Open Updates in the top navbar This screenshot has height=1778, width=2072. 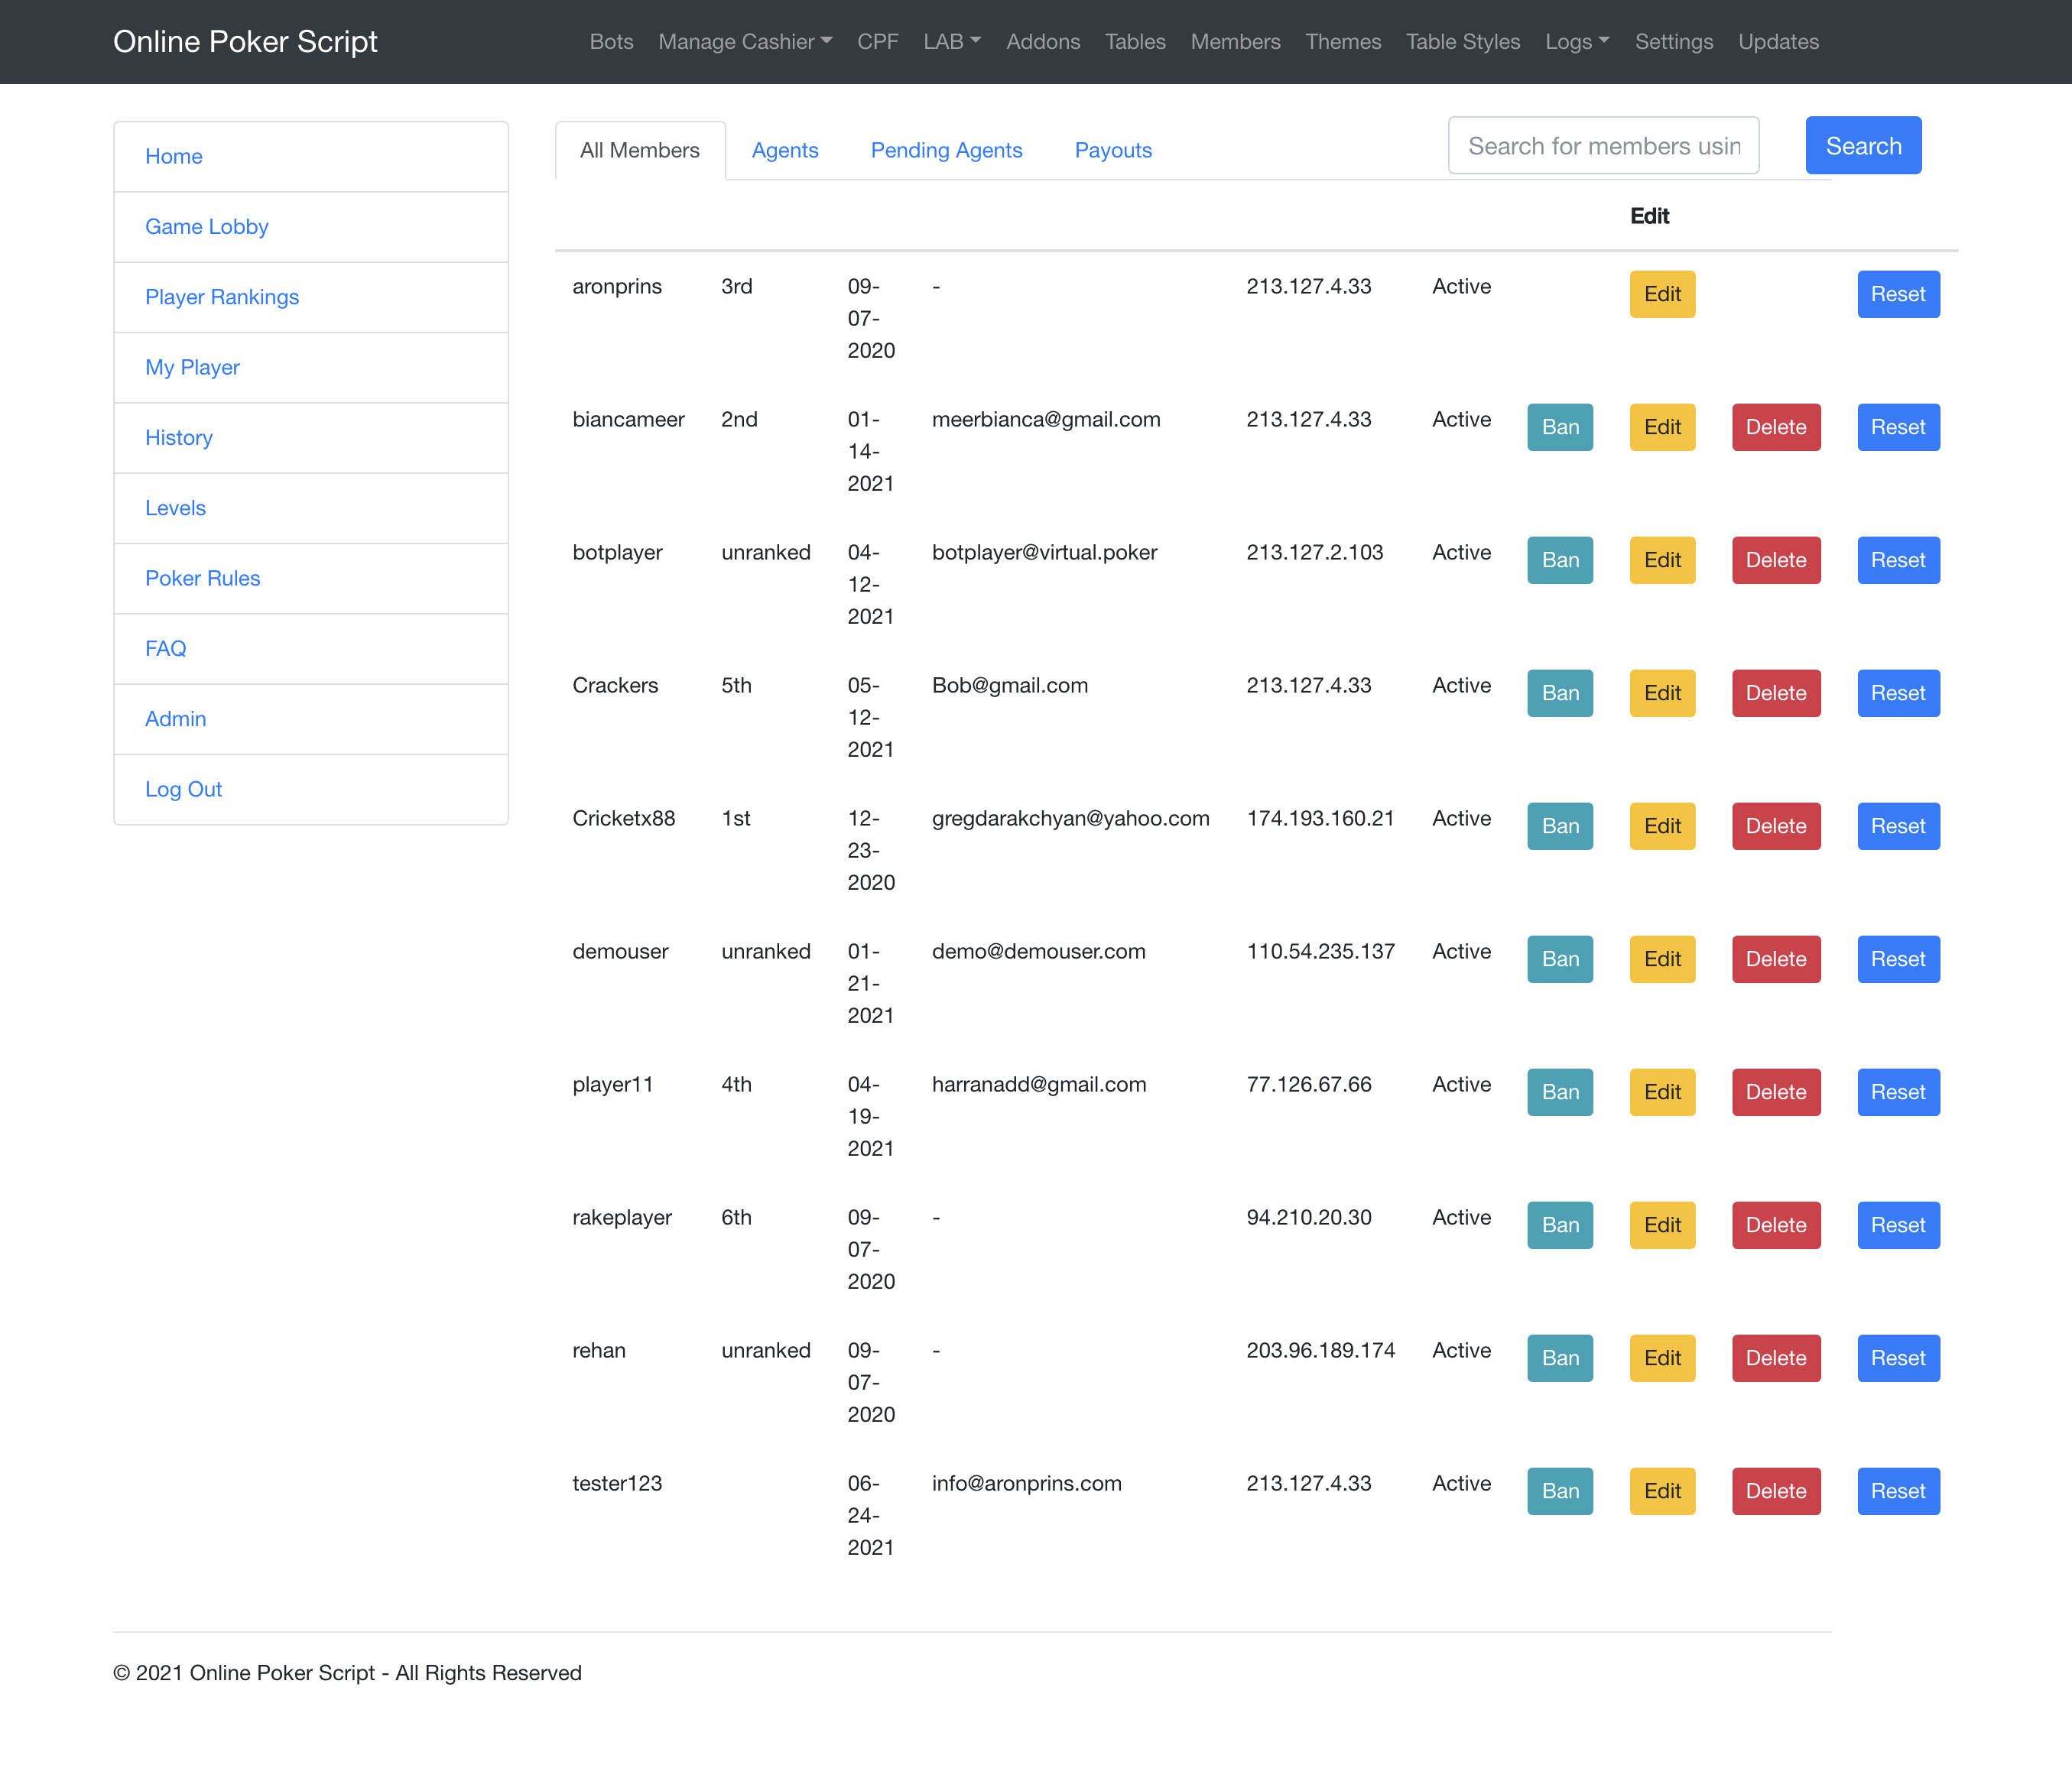pos(1778,42)
